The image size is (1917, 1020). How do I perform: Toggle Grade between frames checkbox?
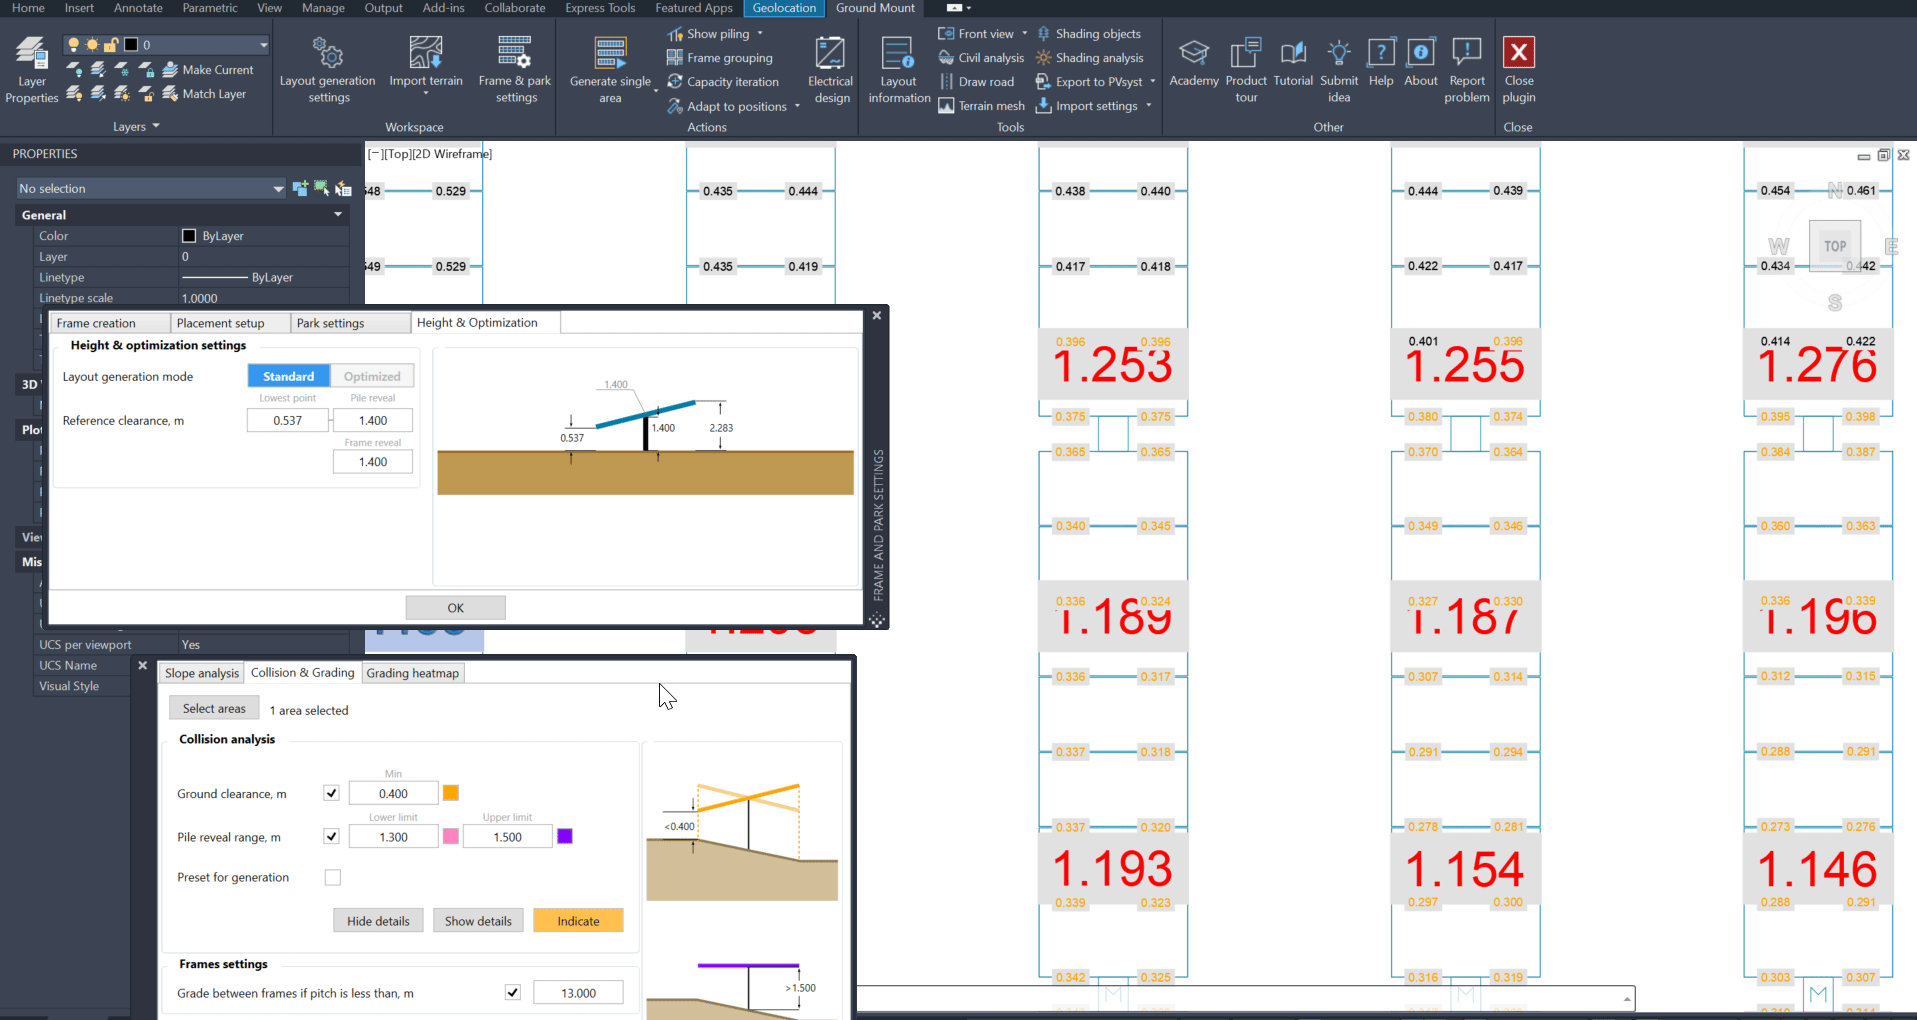click(x=513, y=993)
